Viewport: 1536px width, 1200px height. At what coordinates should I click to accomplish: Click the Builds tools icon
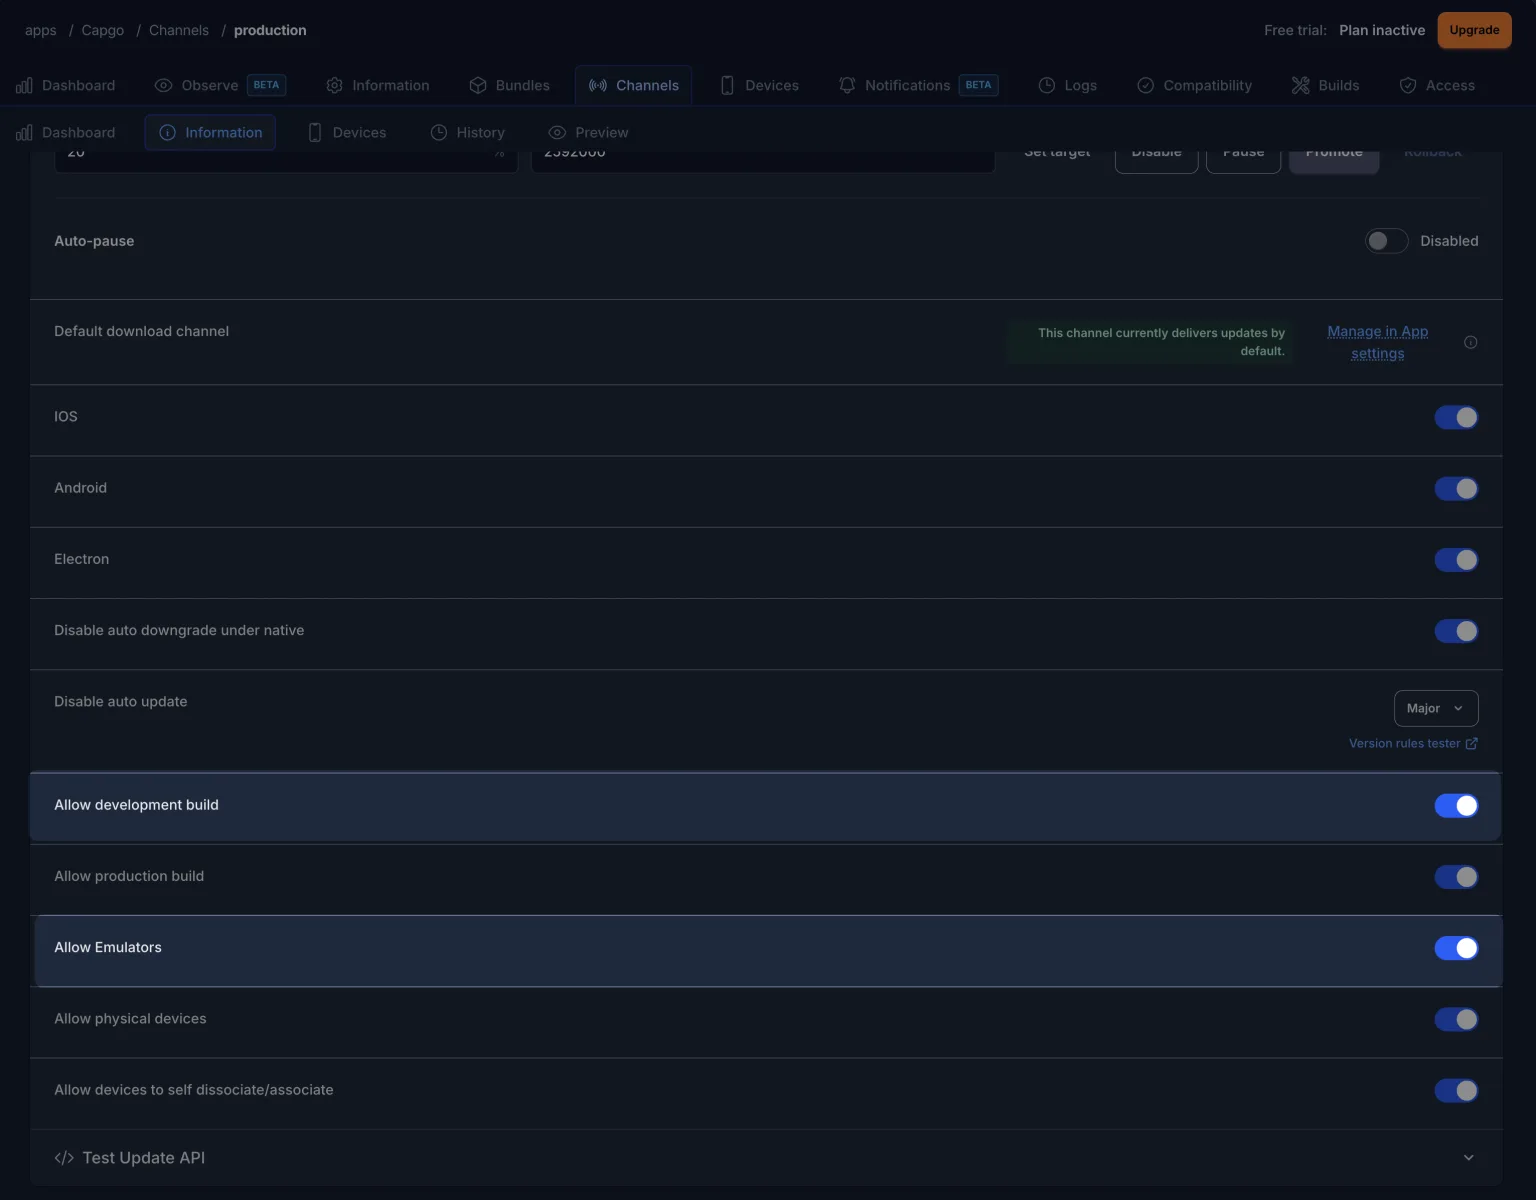(1301, 85)
